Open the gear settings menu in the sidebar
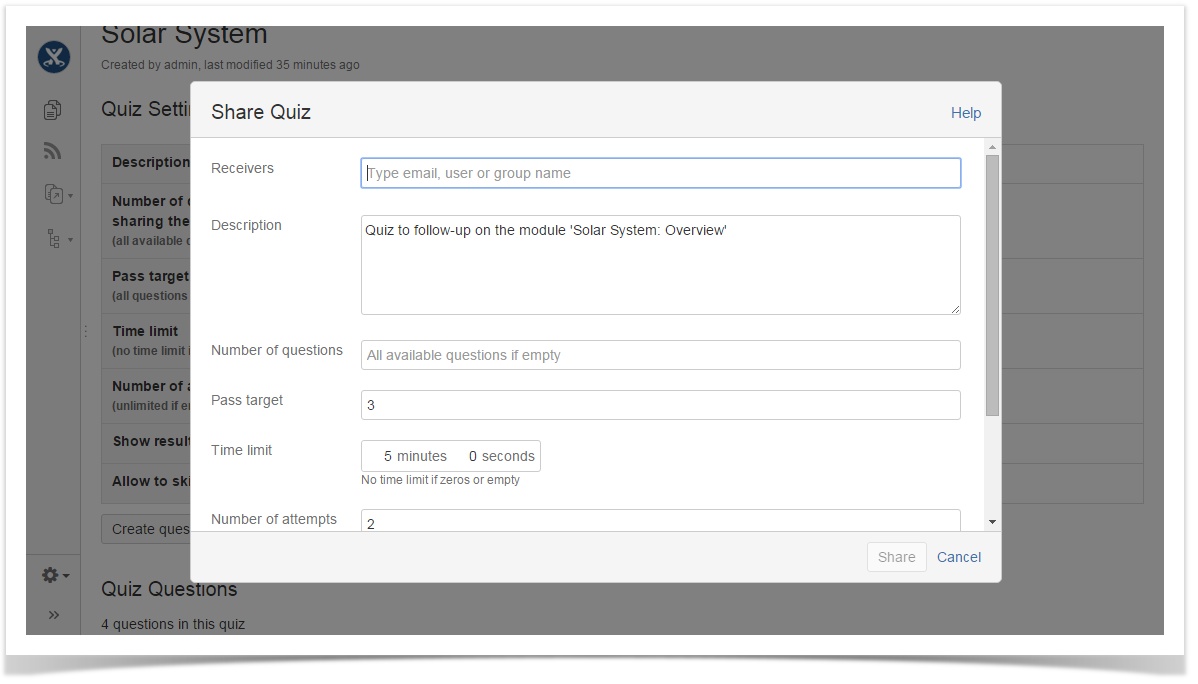Viewport: 1198px width, 684px height. pos(54,576)
